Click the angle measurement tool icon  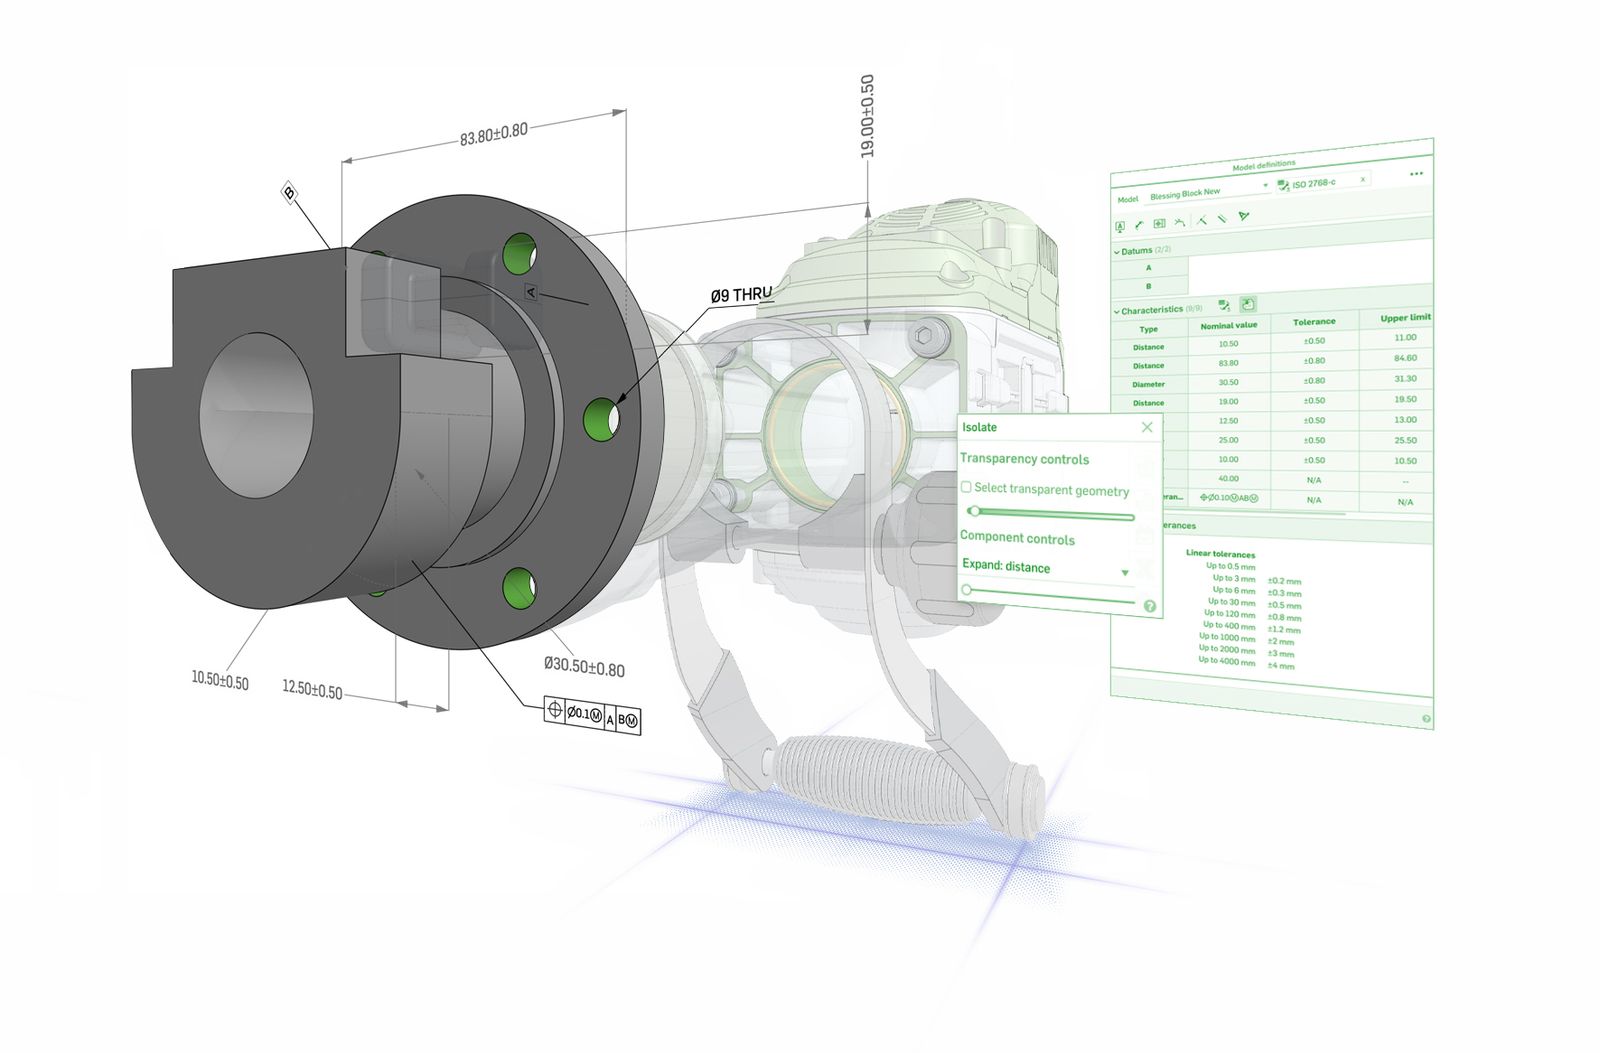(1202, 220)
